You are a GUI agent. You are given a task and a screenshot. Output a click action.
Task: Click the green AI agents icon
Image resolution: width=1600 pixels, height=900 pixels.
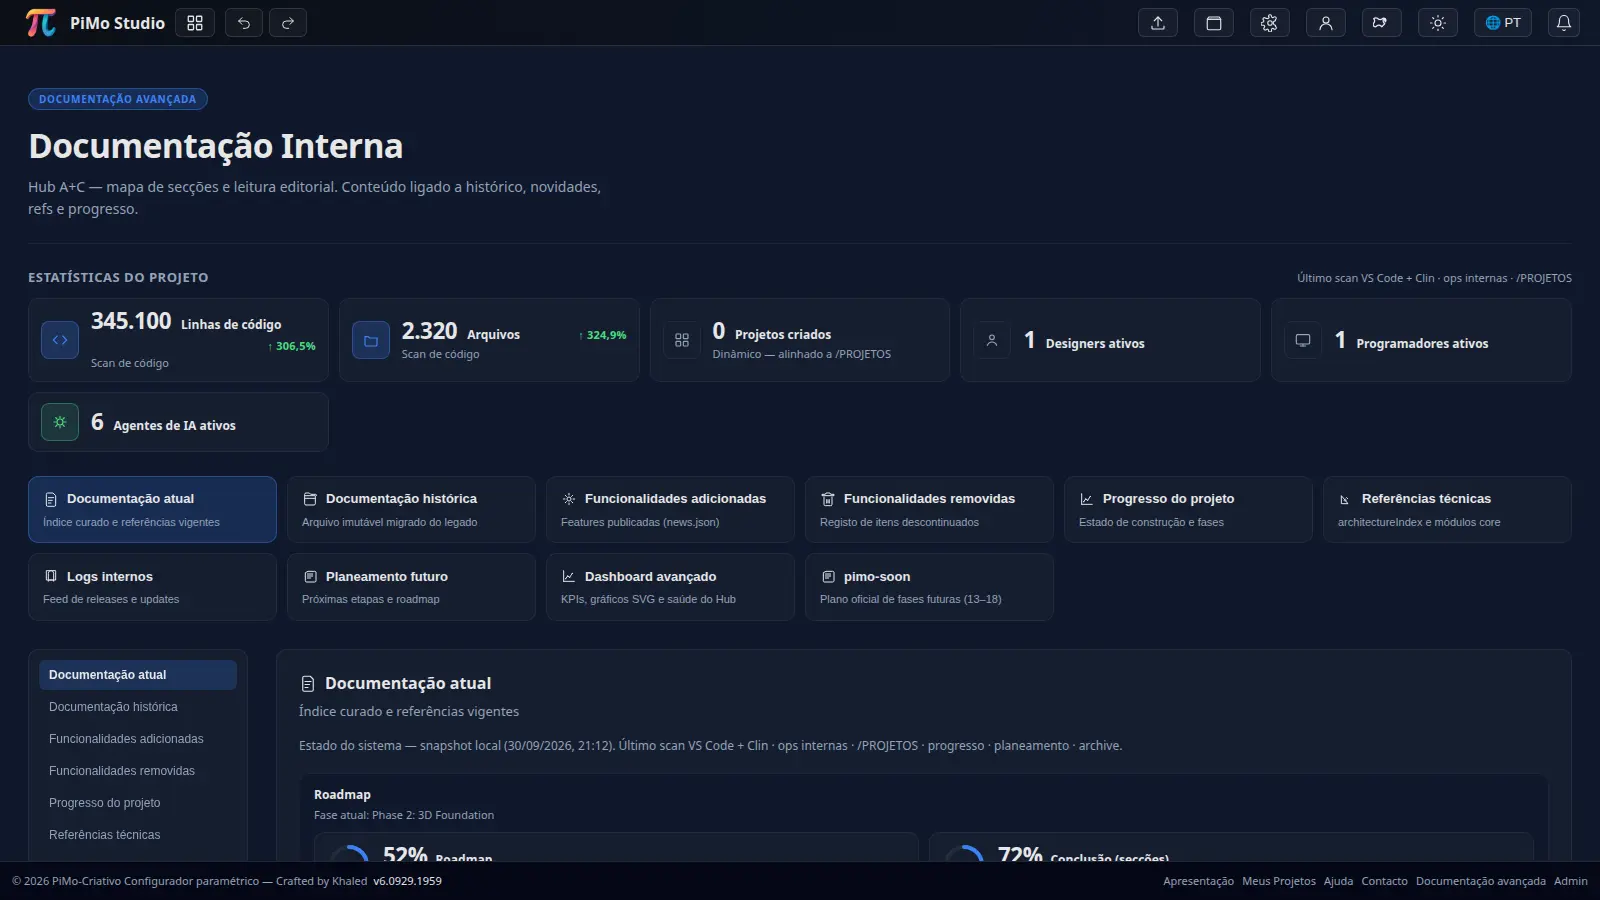point(60,422)
